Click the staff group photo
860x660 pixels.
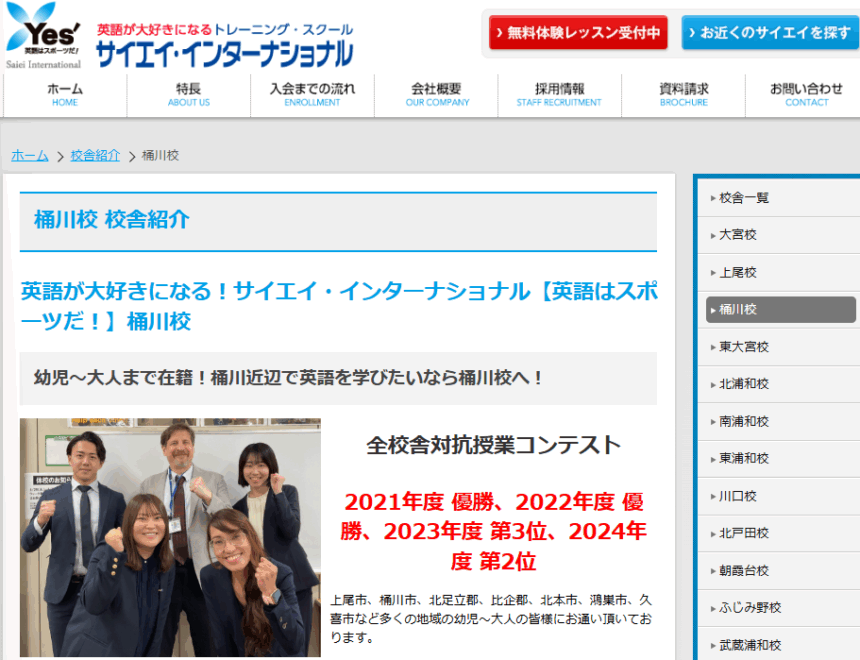tap(170, 537)
